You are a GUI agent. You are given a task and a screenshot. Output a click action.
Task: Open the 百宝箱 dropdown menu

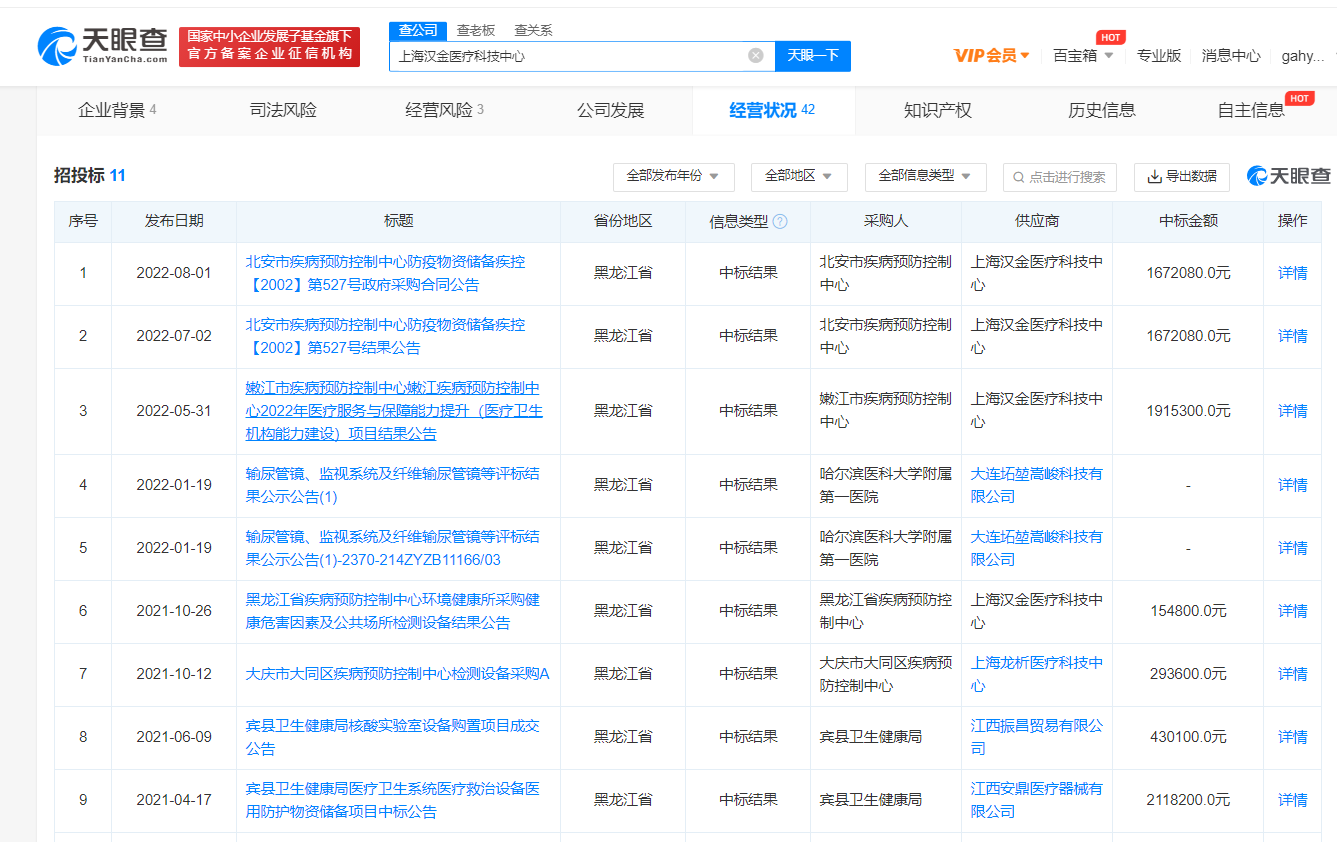tap(1083, 56)
